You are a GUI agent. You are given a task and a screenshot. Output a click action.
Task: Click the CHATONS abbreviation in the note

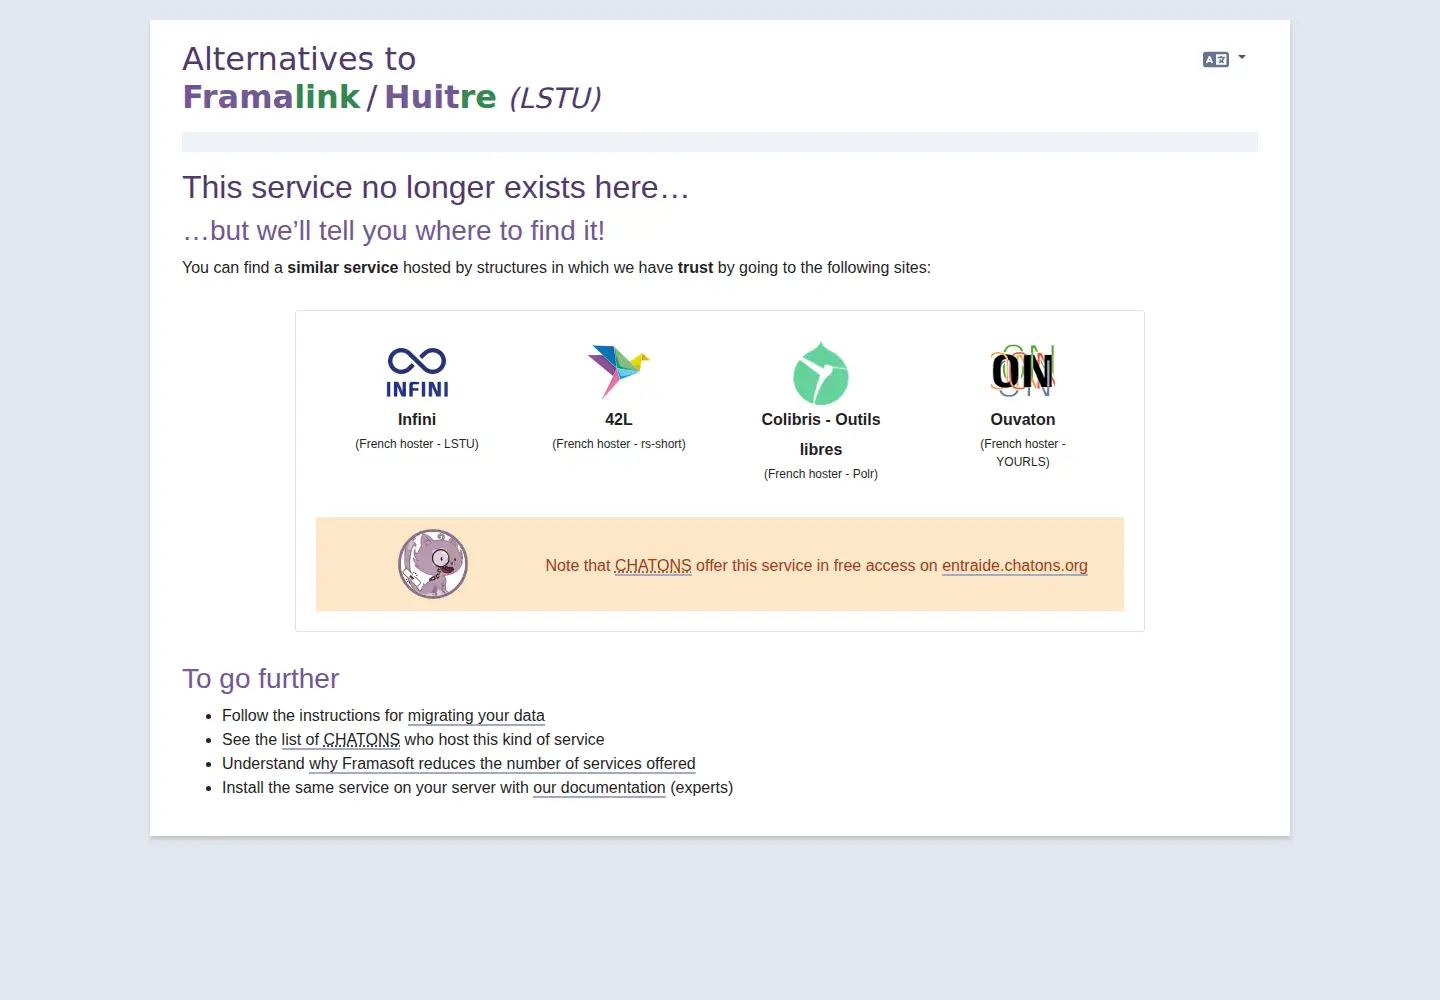point(653,566)
